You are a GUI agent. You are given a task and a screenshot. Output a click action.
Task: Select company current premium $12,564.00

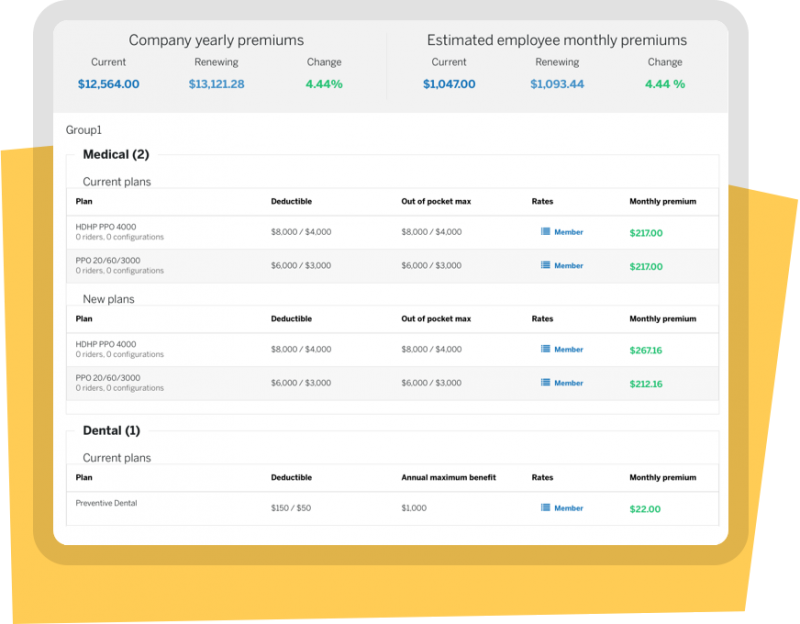pyautogui.click(x=108, y=84)
